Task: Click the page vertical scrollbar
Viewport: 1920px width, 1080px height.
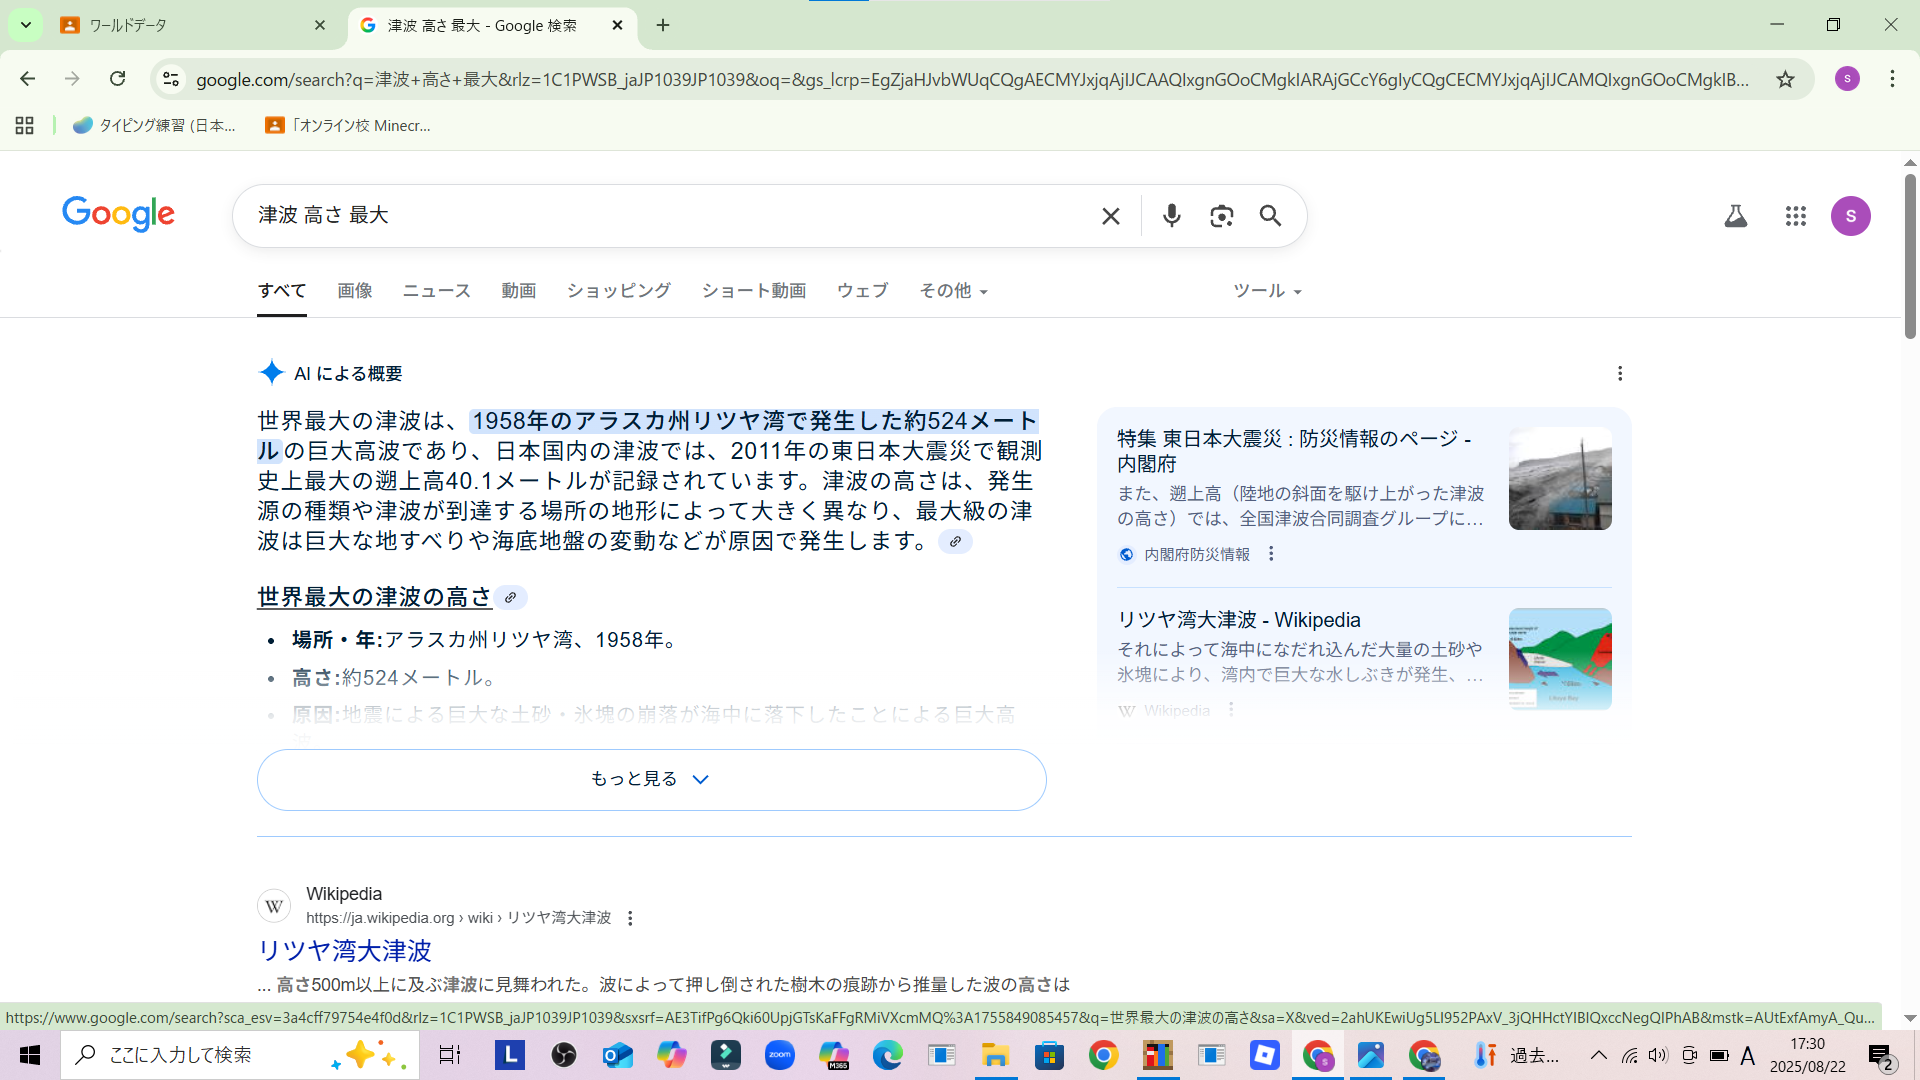Action: click(1910, 256)
